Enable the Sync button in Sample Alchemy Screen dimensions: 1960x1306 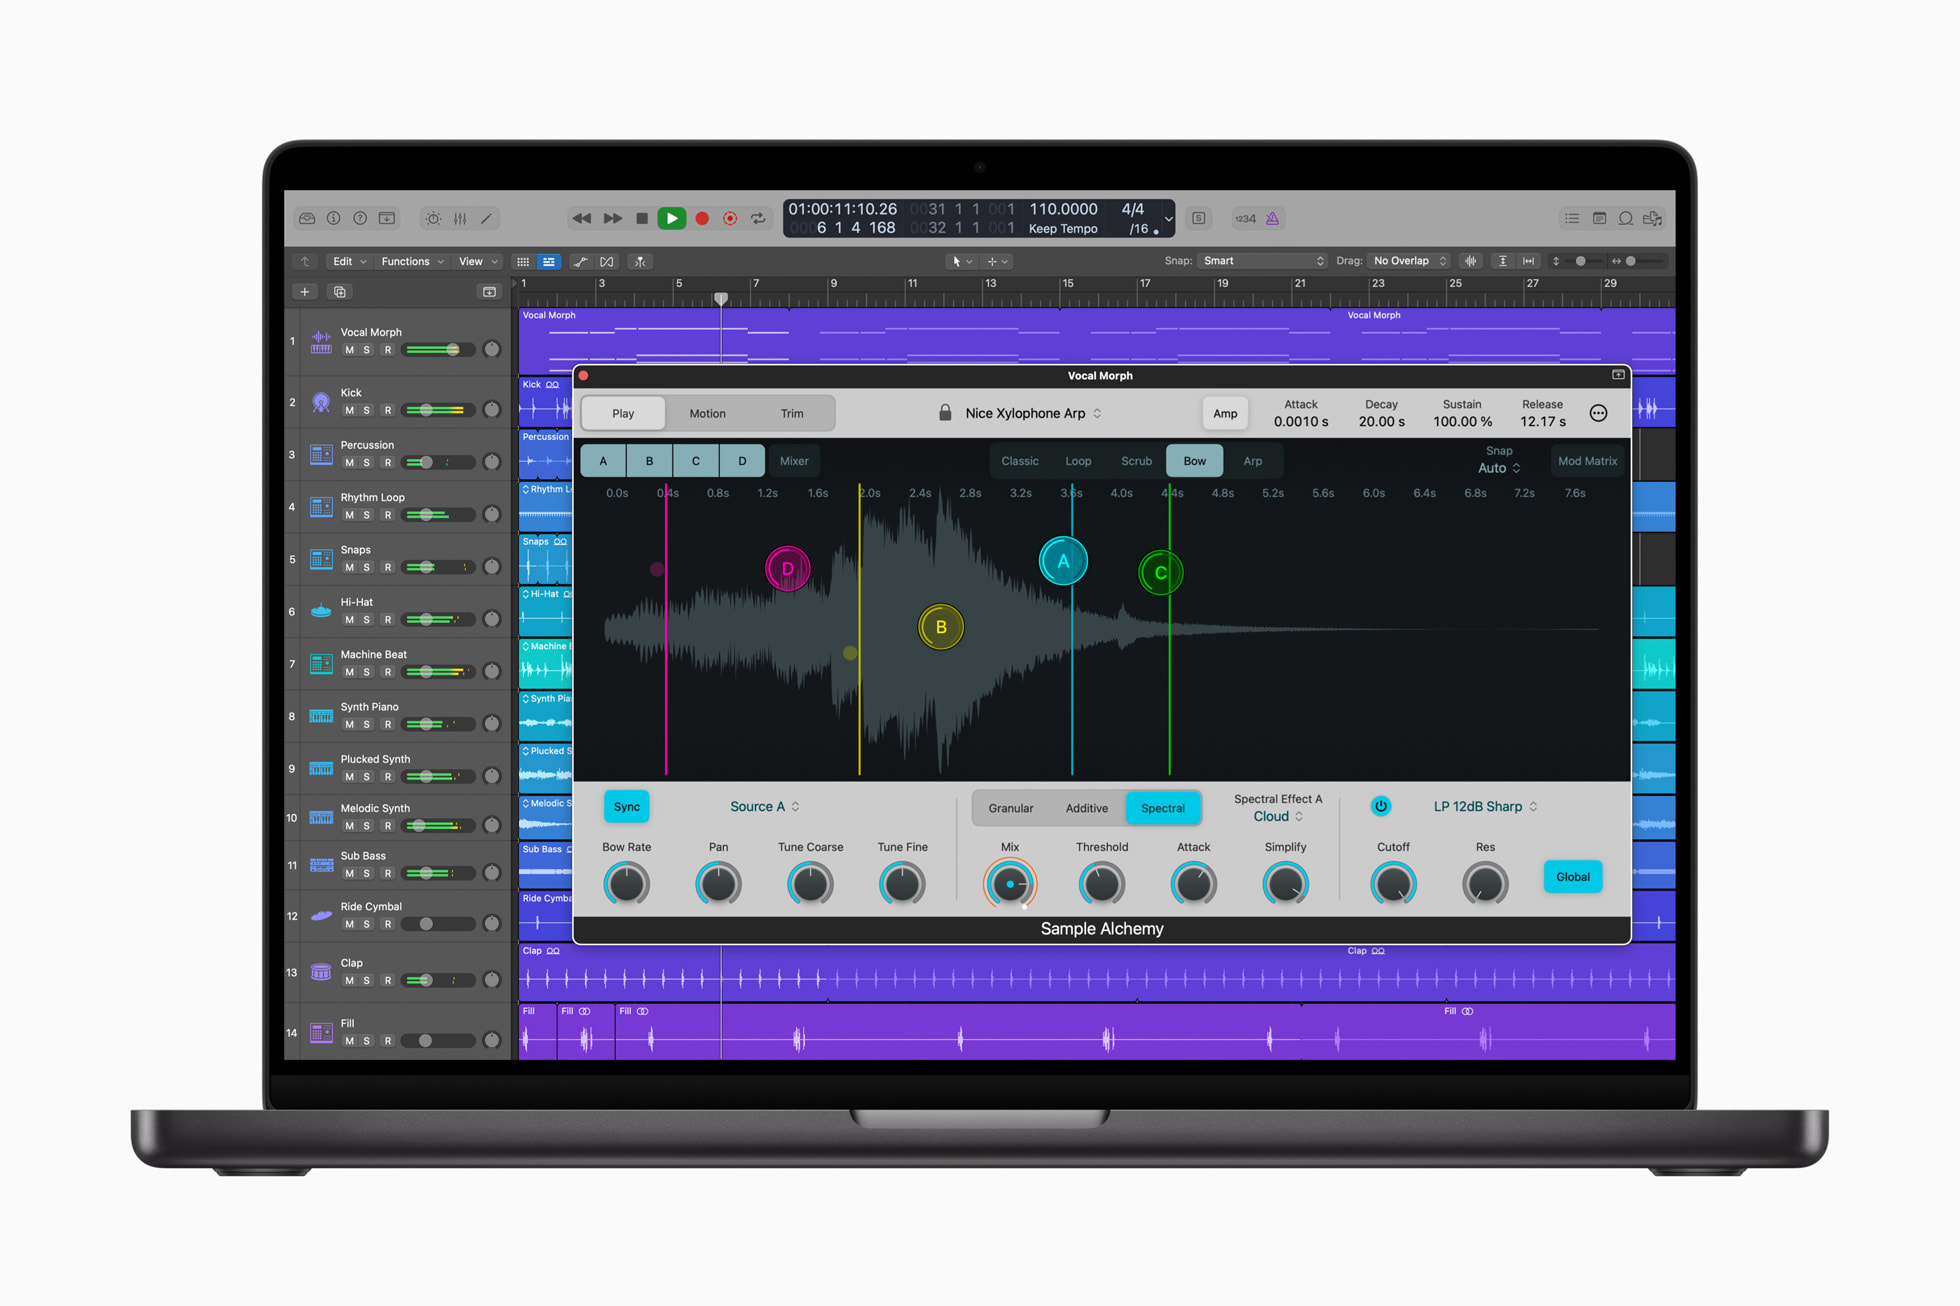pyautogui.click(x=626, y=806)
